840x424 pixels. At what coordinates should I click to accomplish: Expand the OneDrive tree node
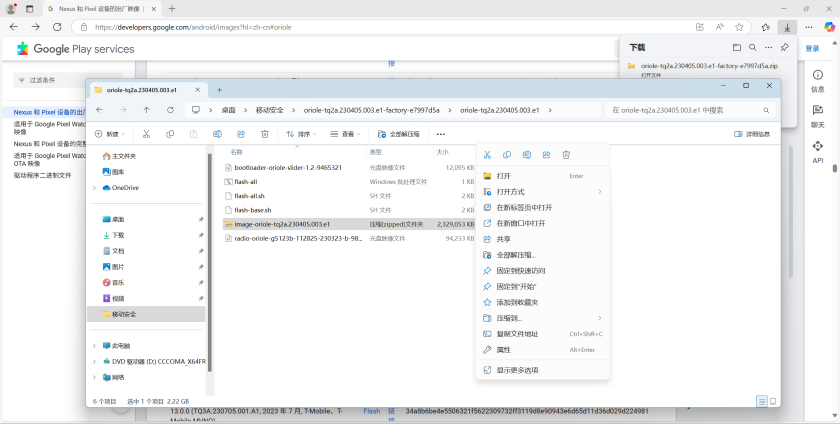click(94, 187)
